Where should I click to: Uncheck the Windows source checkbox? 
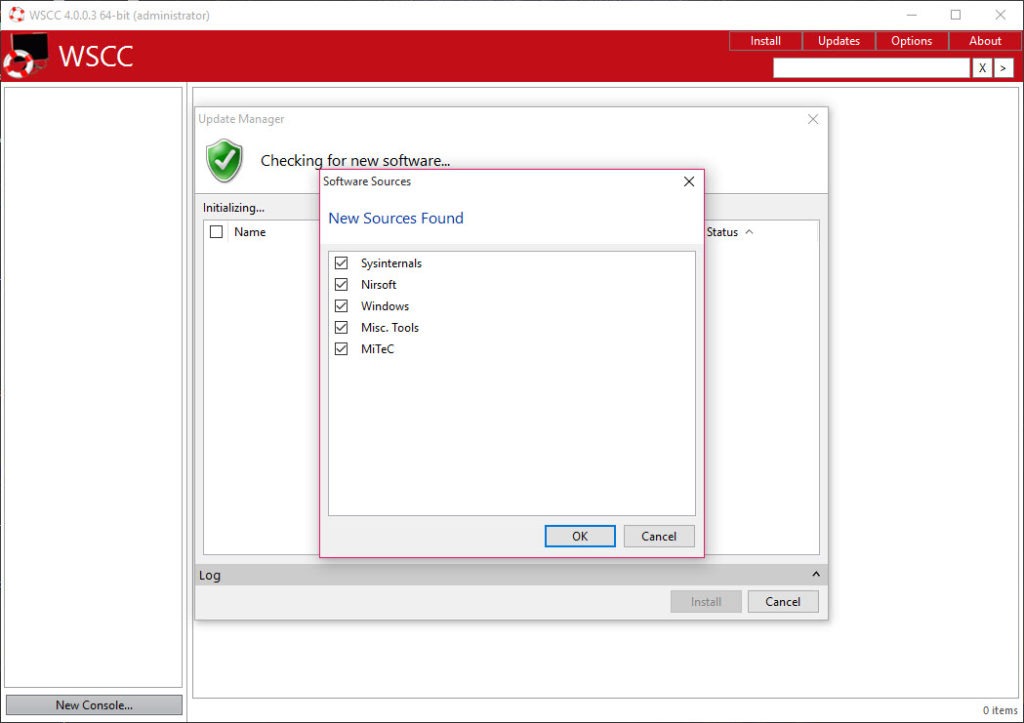tap(341, 306)
